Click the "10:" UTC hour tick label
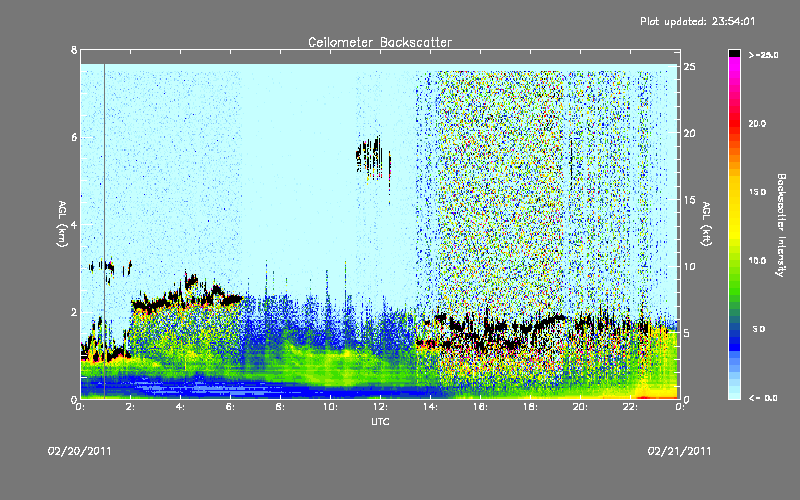This screenshot has height=500, width=800. click(x=330, y=407)
